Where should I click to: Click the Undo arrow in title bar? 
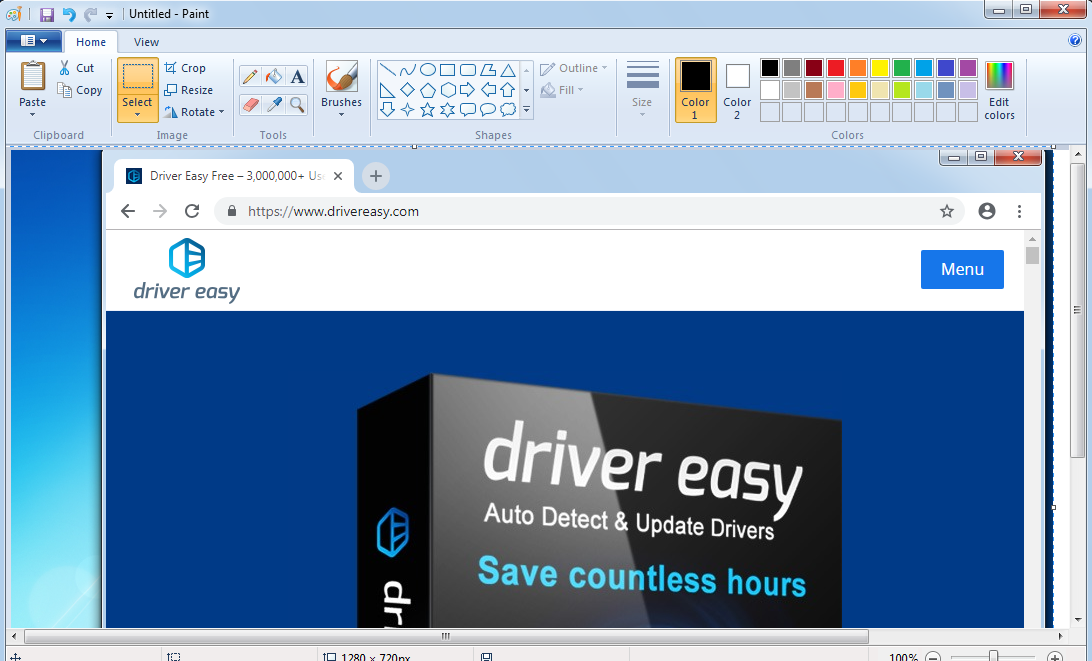point(68,14)
